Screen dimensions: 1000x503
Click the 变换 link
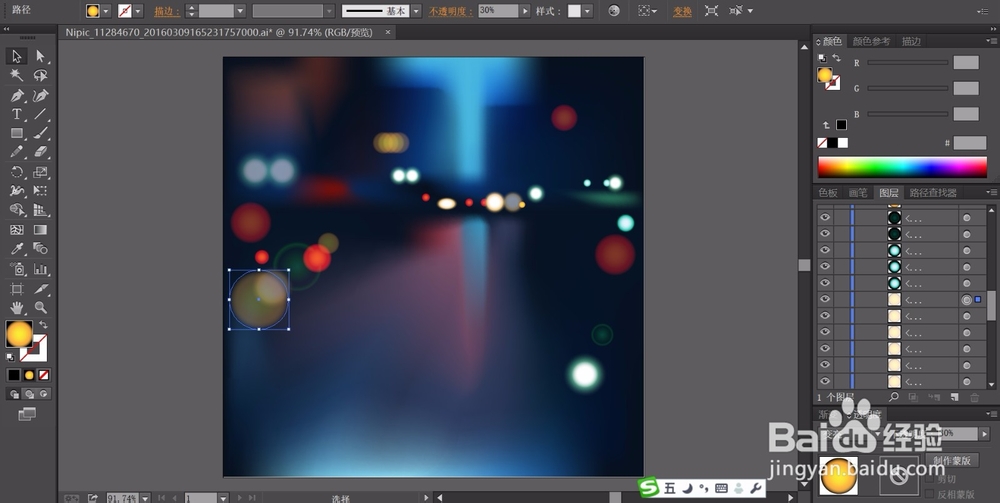[682, 11]
